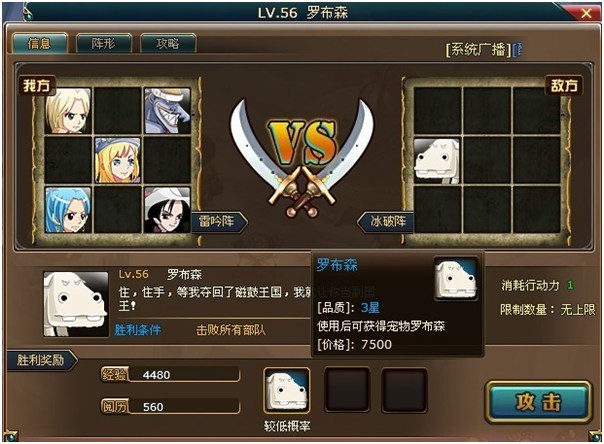
Task: Open the 攻略 tab
Action: [x=168, y=43]
